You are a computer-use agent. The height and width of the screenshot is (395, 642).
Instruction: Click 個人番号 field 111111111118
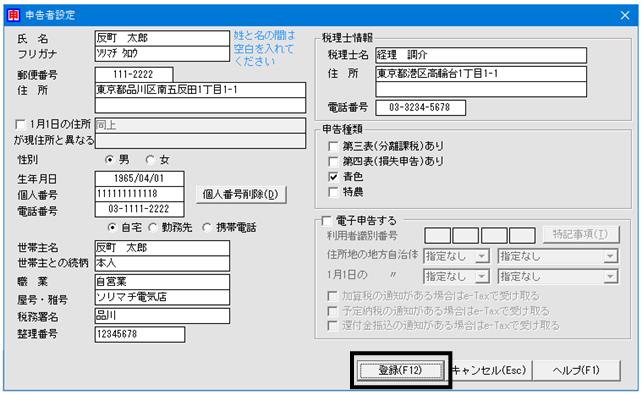tap(139, 194)
